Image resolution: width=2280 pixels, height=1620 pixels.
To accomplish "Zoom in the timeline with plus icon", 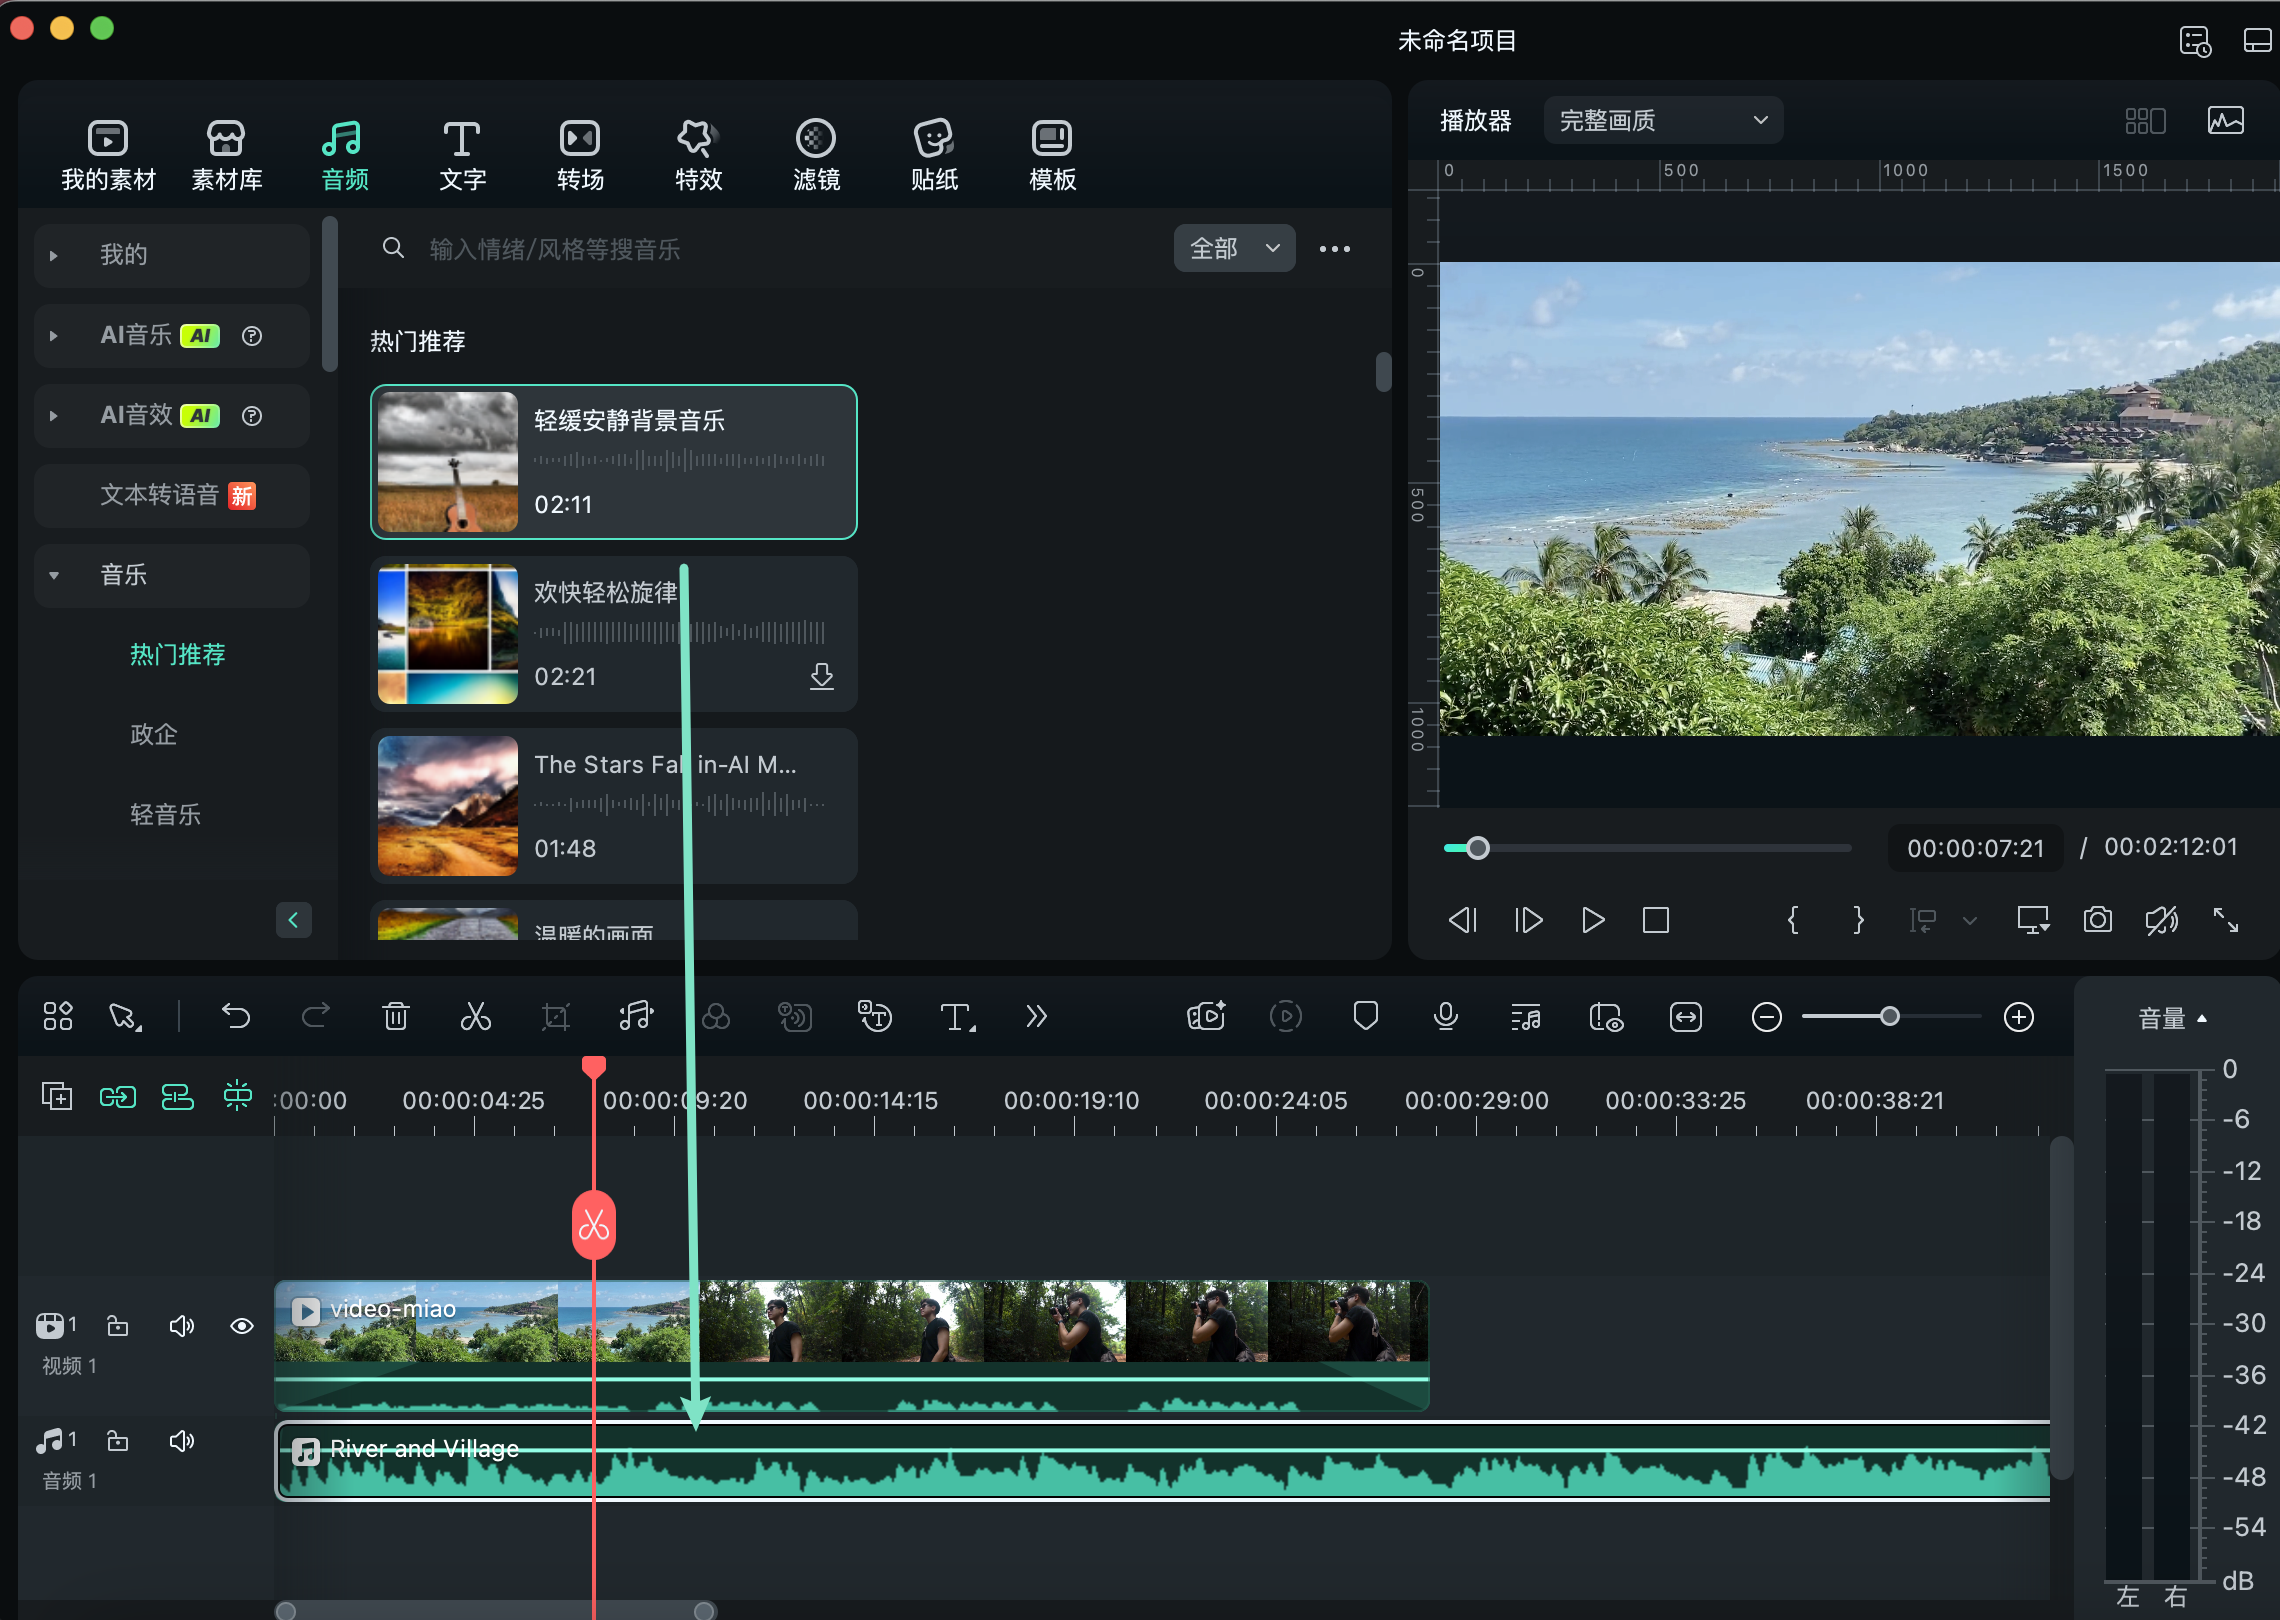I will [2019, 1017].
